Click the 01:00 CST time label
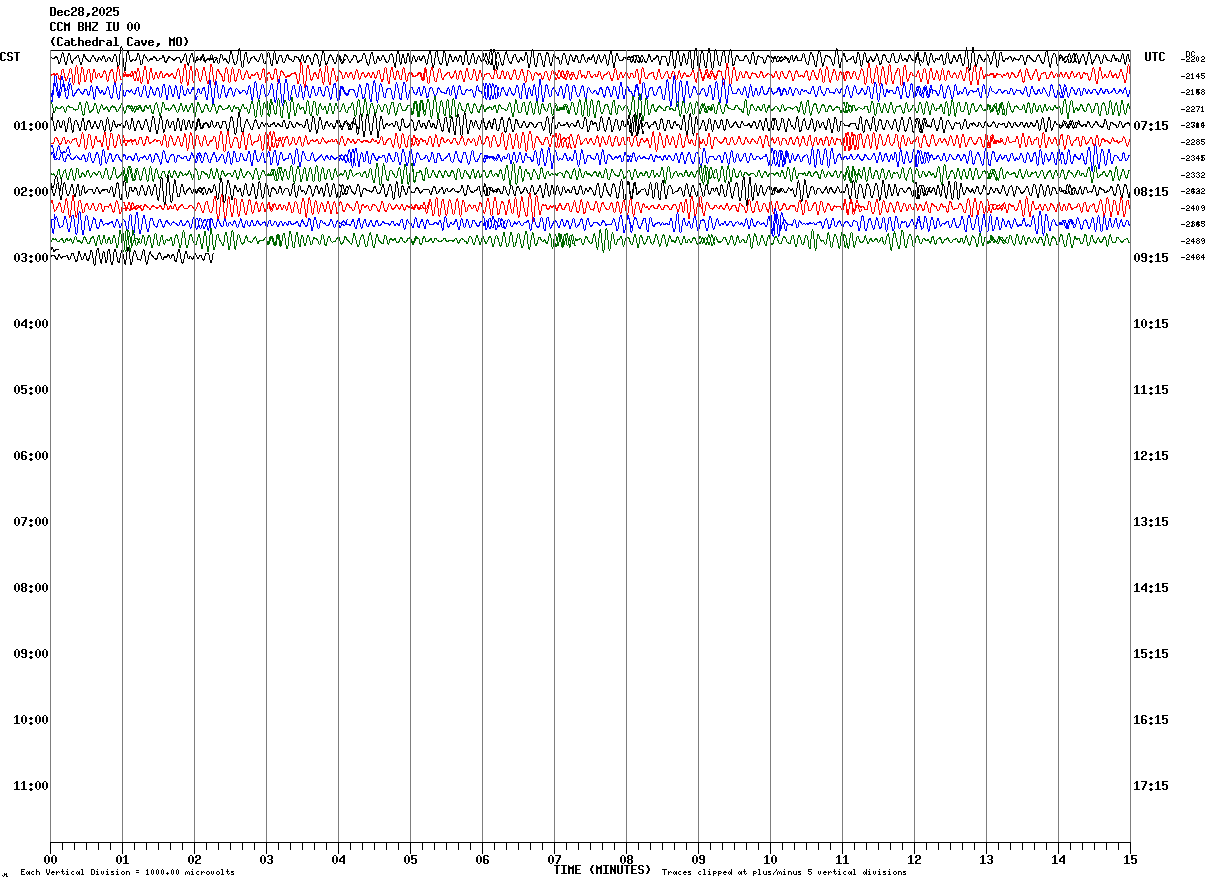Image resolution: width=1210 pixels, height=886 pixels. pyautogui.click(x=30, y=126)
